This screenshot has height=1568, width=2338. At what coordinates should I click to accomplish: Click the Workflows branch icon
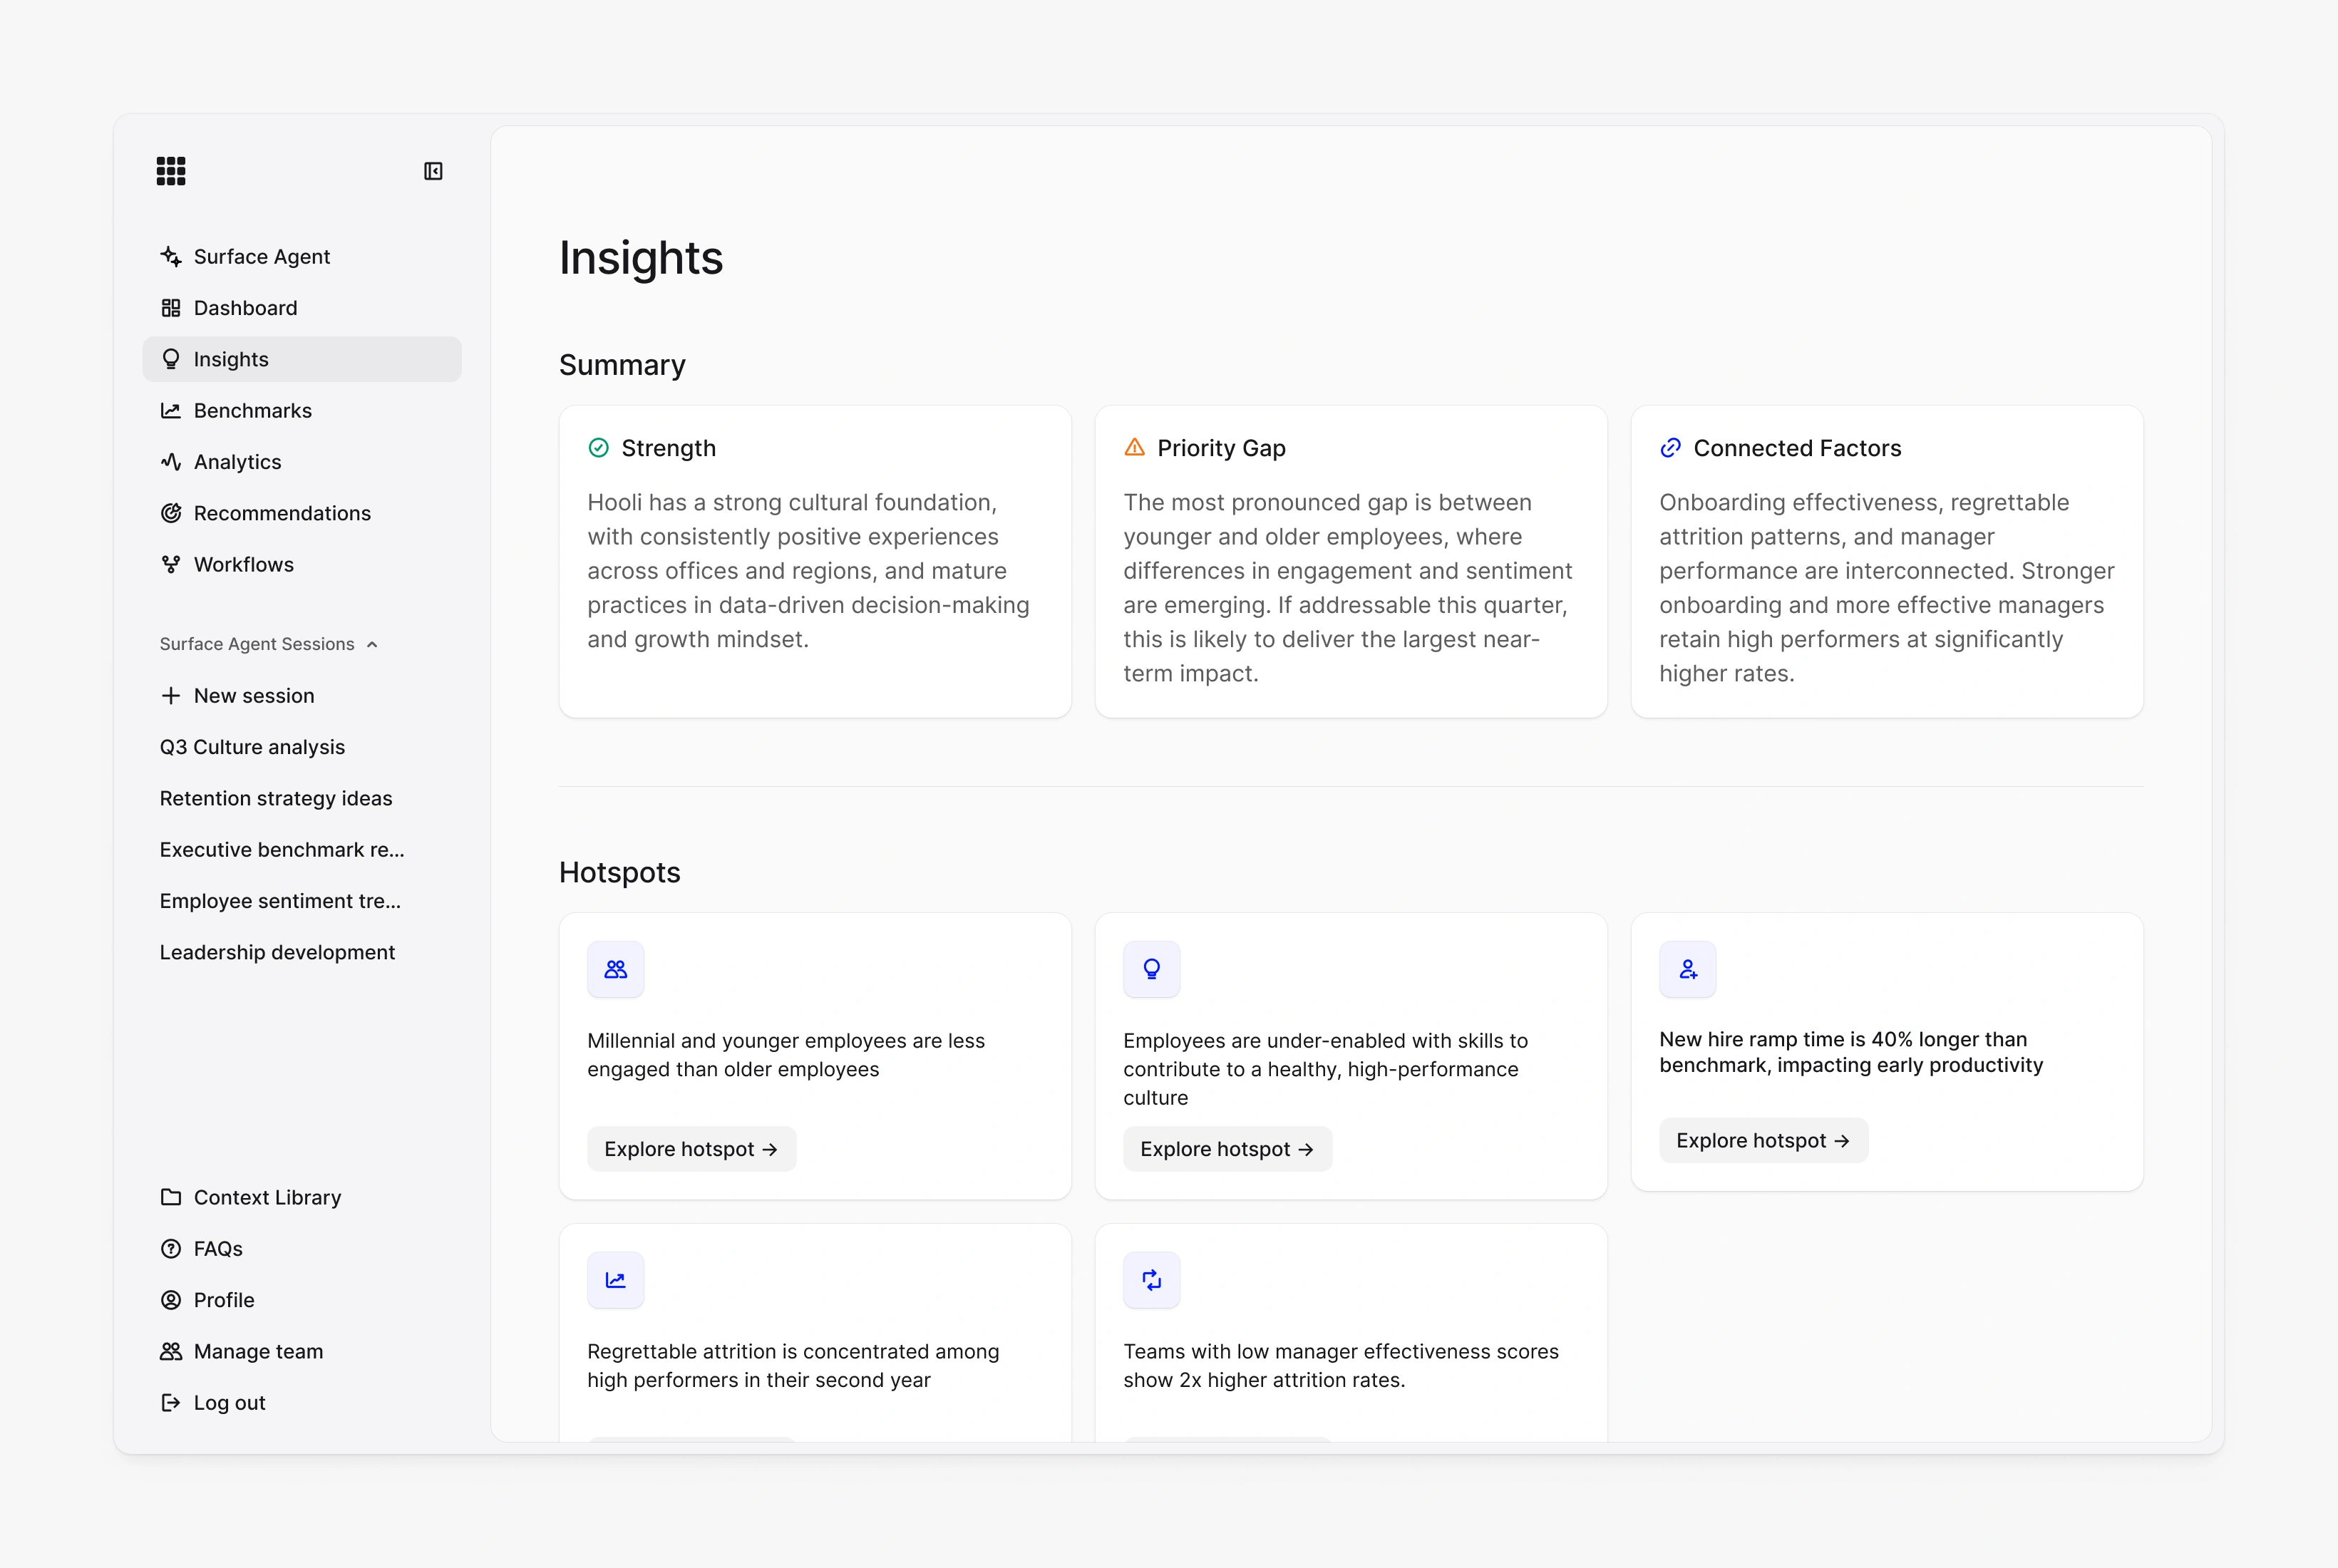171,565
